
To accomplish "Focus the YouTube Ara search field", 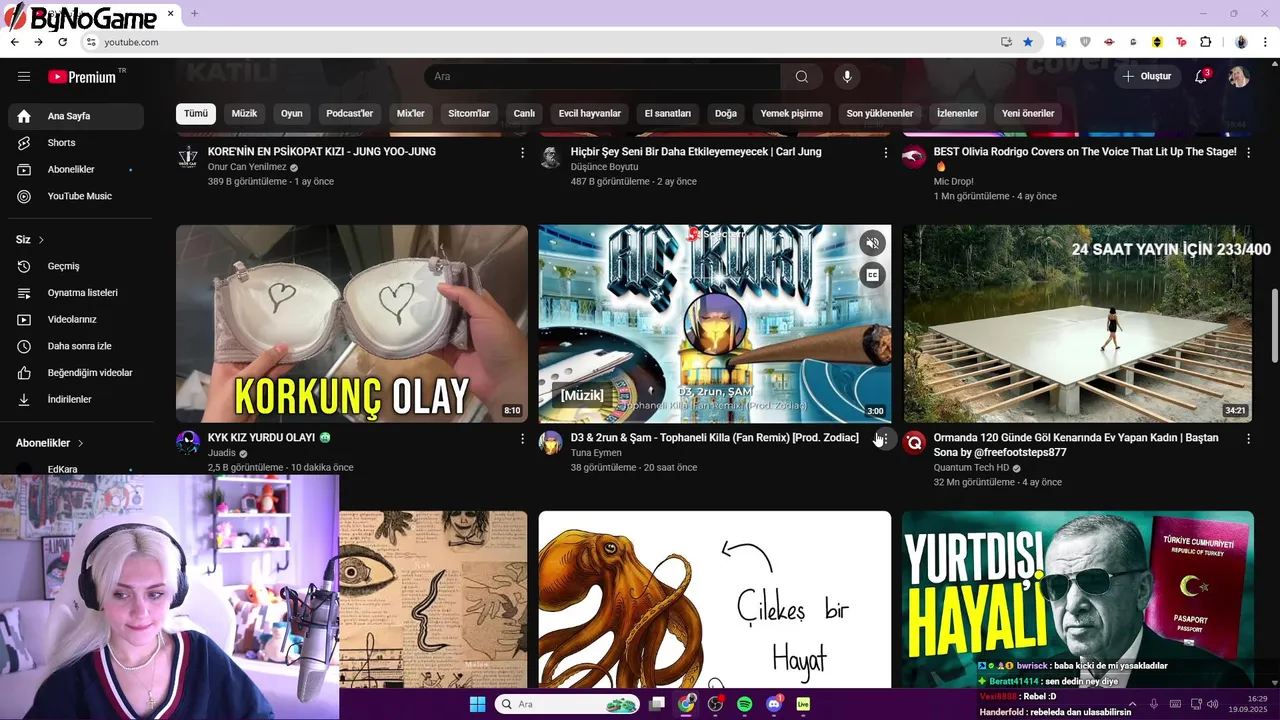I will 602,77.
